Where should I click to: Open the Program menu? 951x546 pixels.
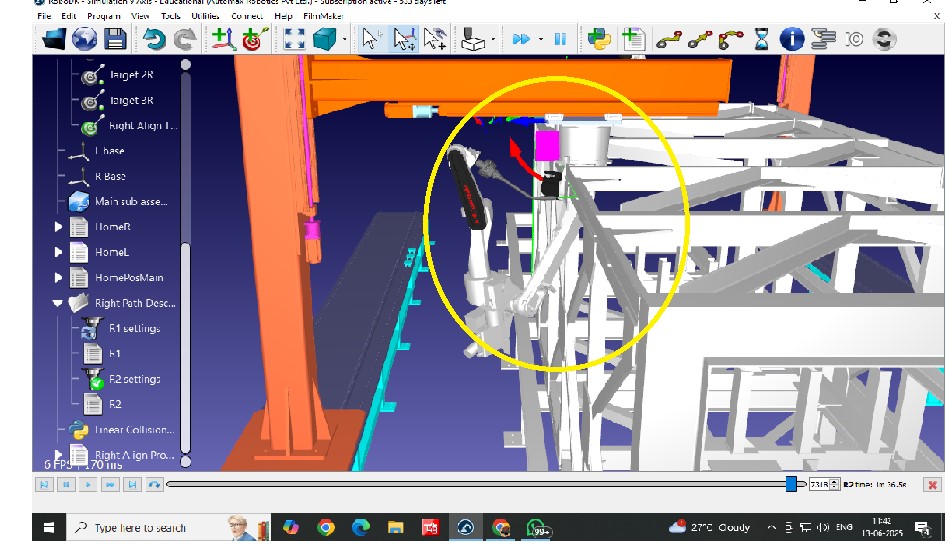point(105,16)
